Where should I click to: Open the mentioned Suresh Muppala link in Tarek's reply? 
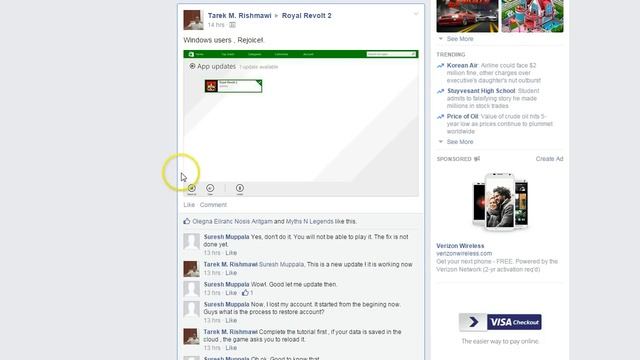(x=282, y=264)
